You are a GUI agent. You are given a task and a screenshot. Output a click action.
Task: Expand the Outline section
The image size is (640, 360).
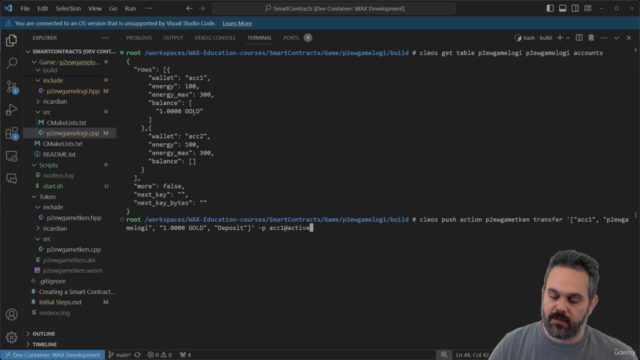[x=70, y=333]
